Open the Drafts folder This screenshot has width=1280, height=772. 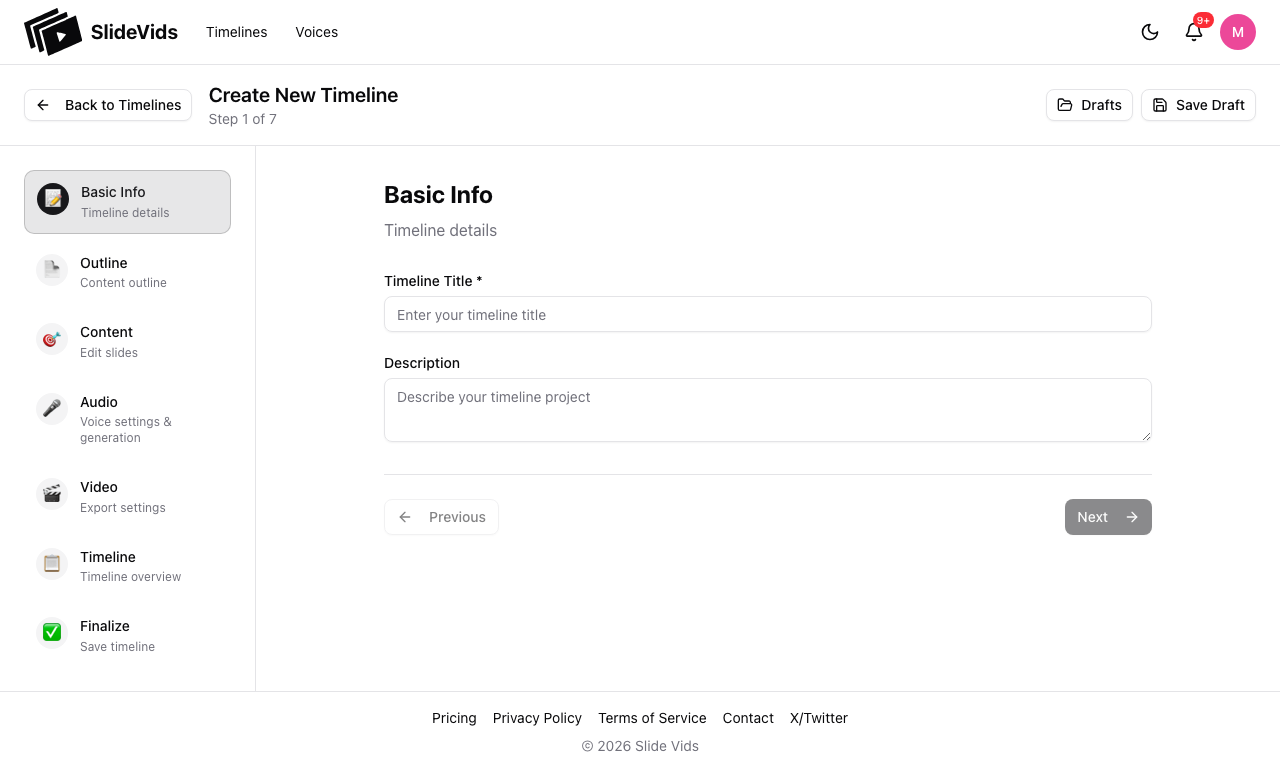coord(1089,105)
